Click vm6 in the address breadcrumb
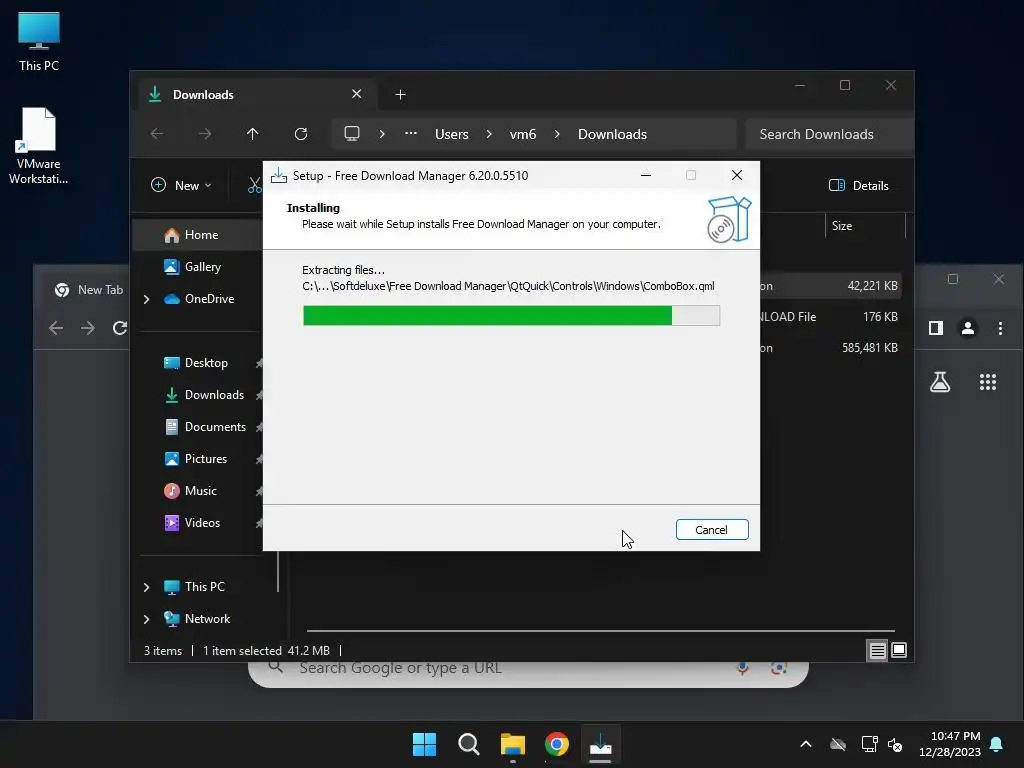This screenshot has height=768, width=1024. (522, 134)
